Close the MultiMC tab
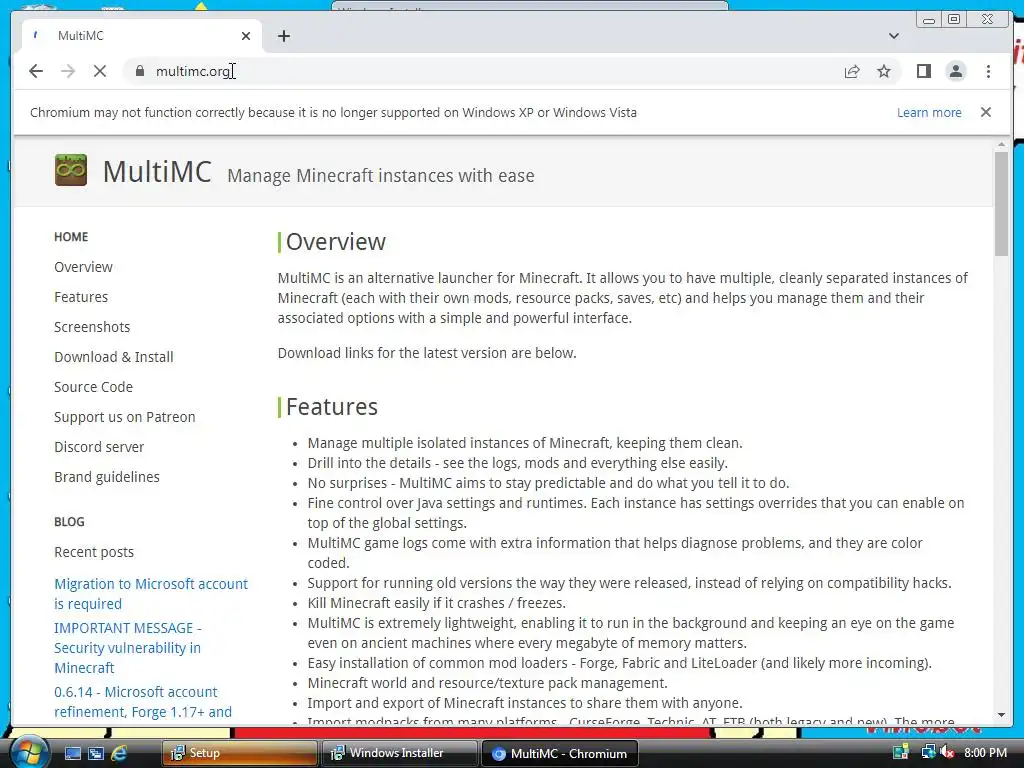Screen dimensions: 1024x768 (246, 36)
